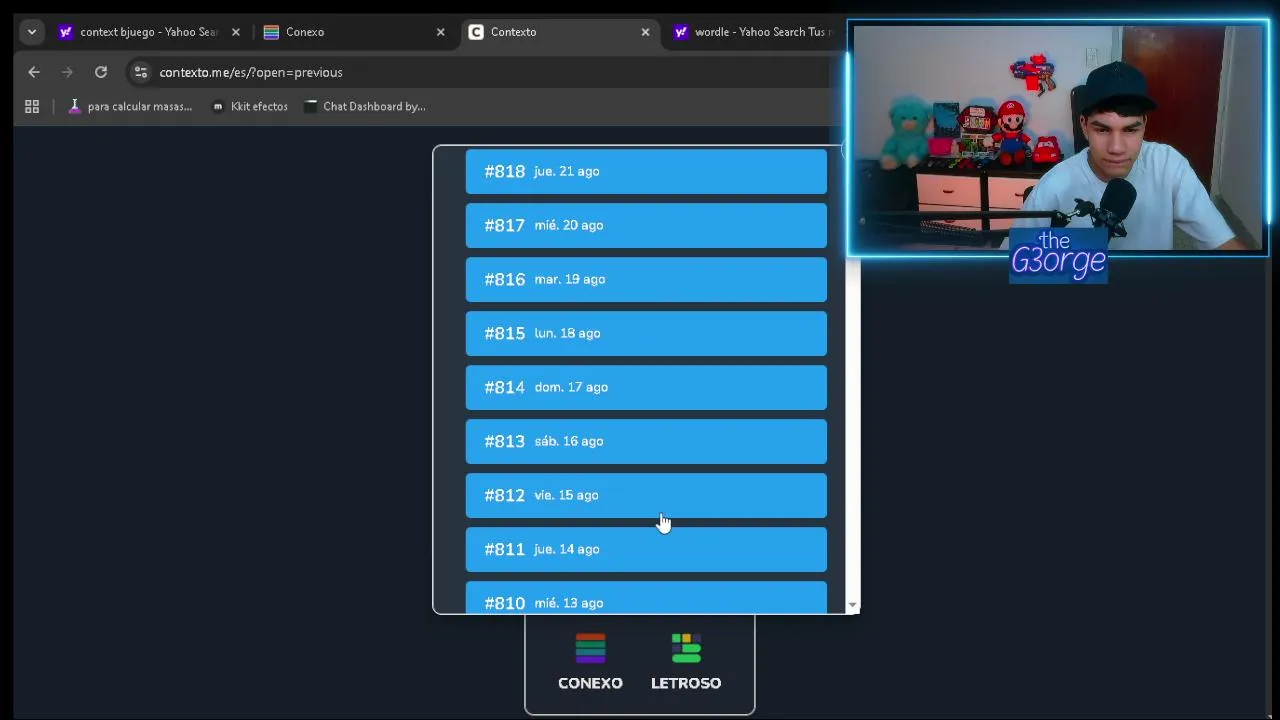Select game #814 dom. 17 ago
1280x720 pixels.
click(x=646, y=387)
